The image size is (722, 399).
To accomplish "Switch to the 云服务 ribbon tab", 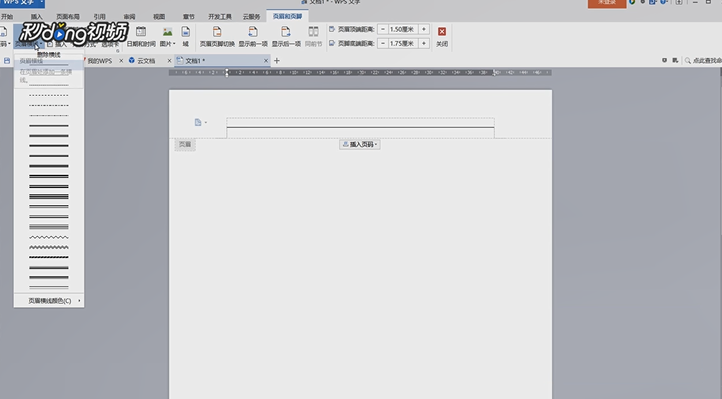I will [x=251, y=17].
